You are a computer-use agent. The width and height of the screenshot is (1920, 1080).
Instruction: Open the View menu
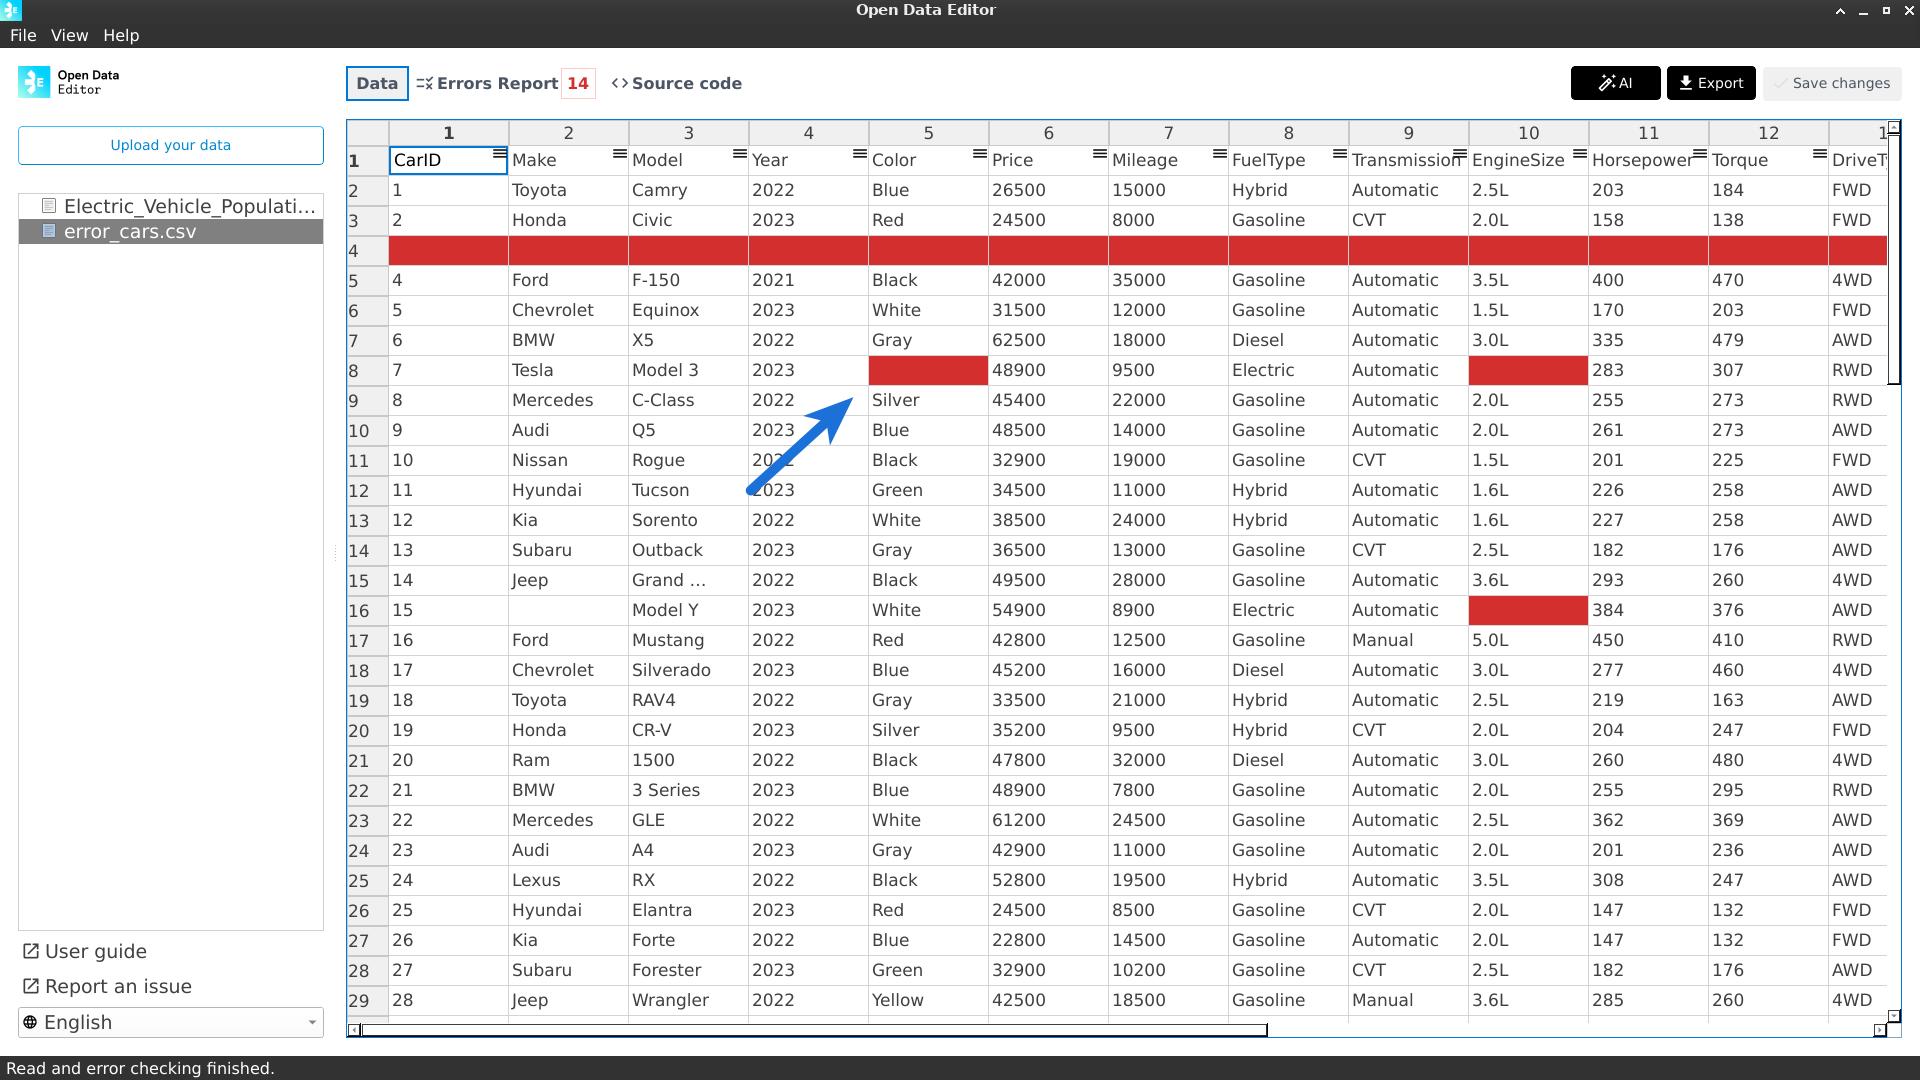point(69,35)
